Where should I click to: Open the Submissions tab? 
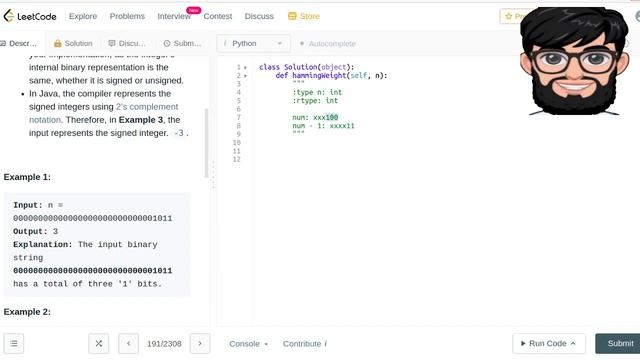(182, 43)
